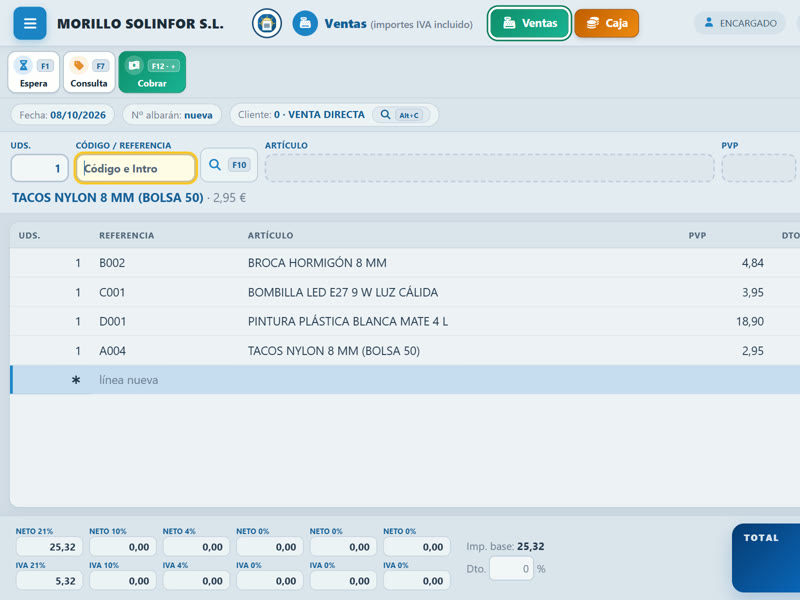Click the empty ARTÍCULO description box
The image size is (800, 600).
tap(490, 168)
